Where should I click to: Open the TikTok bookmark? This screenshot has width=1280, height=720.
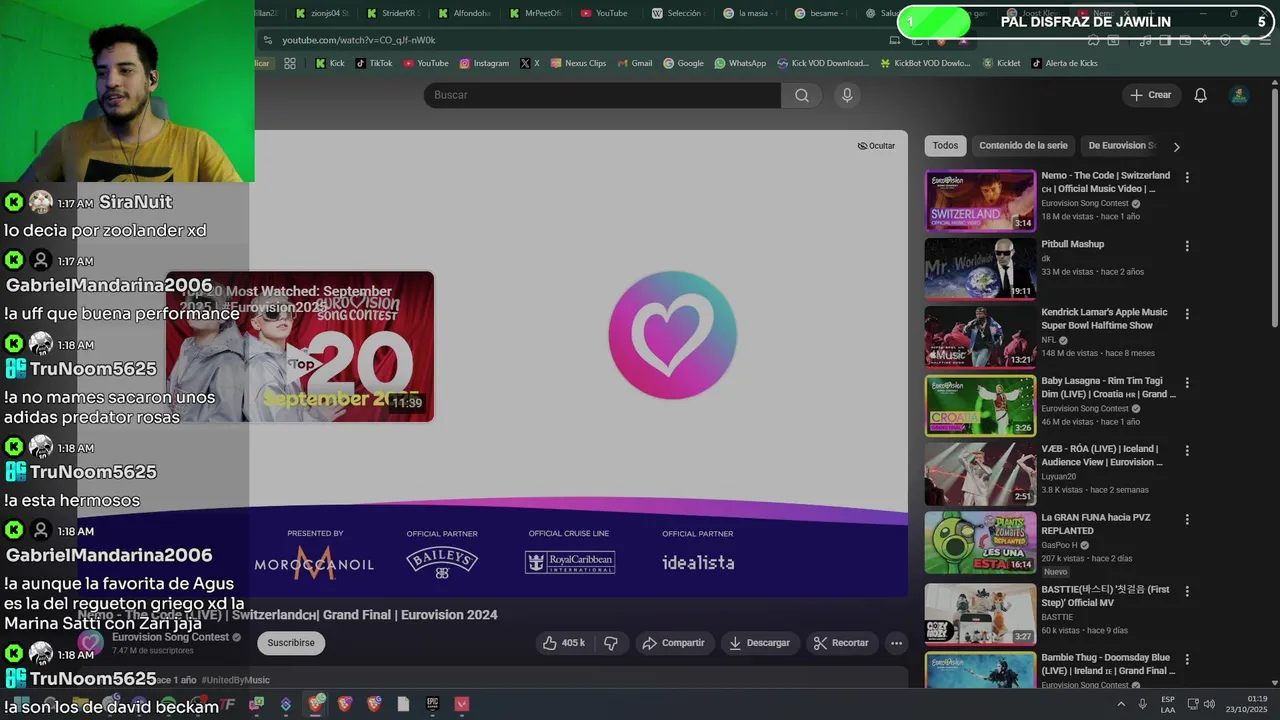(x=374, y=63)
